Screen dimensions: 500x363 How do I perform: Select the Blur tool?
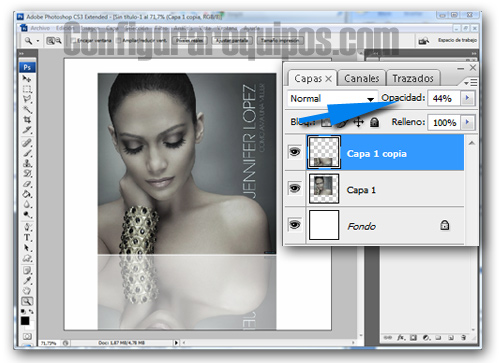click(x=27, y=204)
